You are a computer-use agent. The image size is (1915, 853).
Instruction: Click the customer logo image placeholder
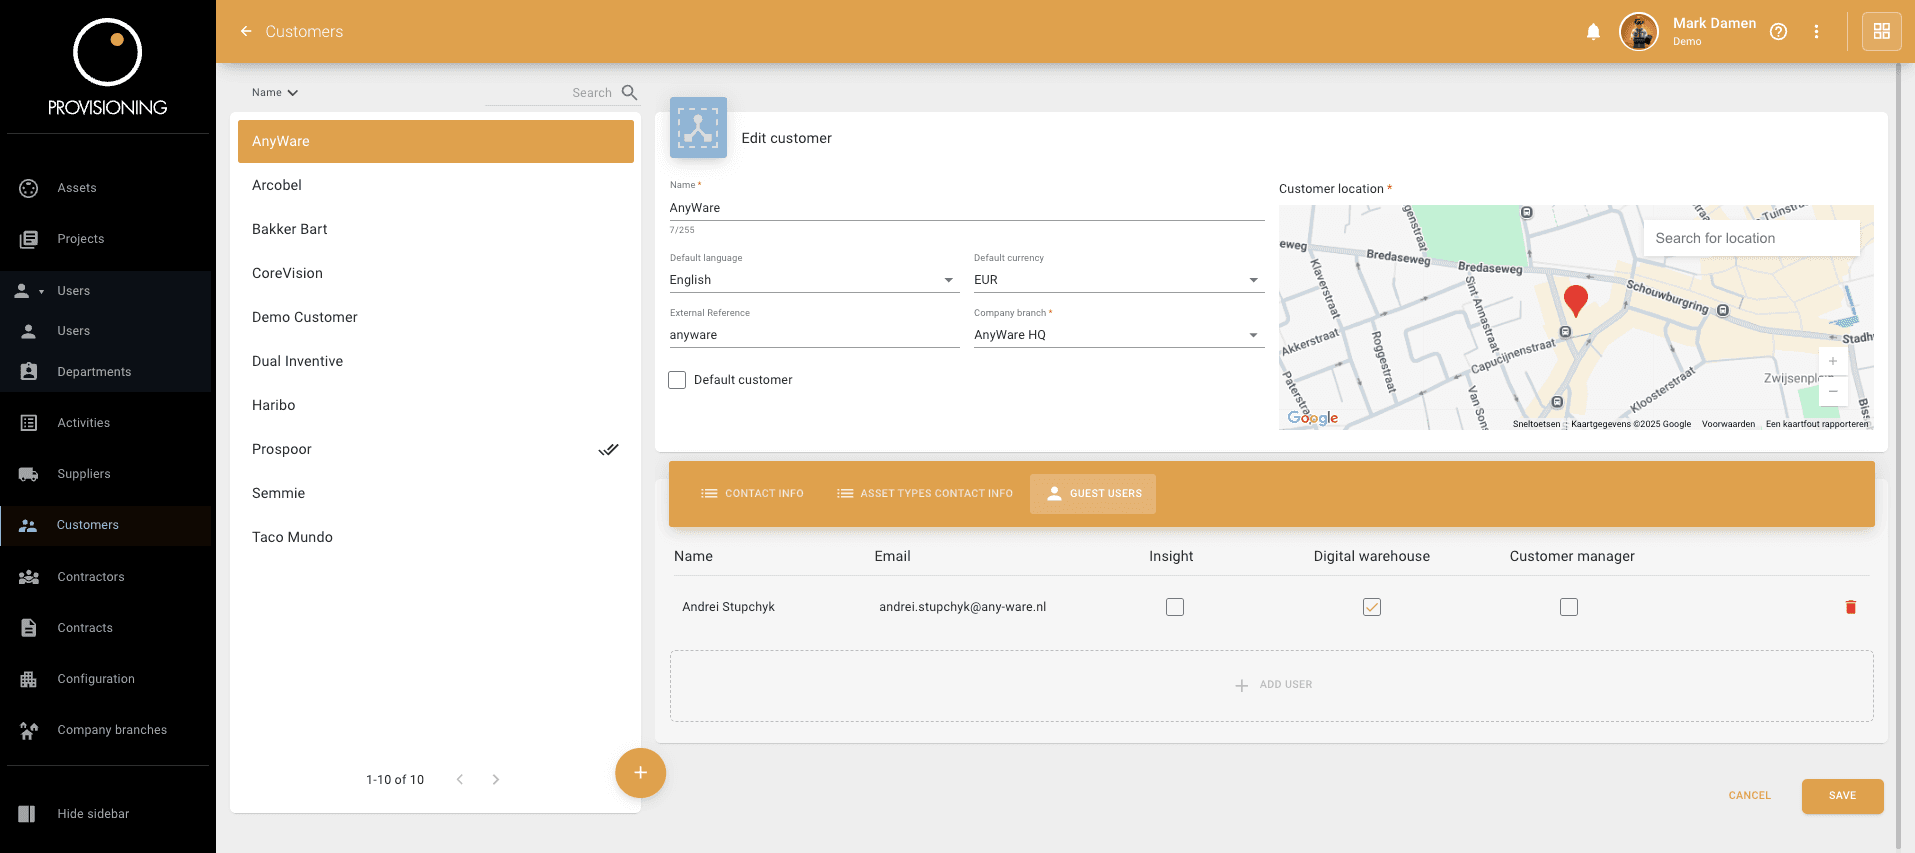(698, 128)
